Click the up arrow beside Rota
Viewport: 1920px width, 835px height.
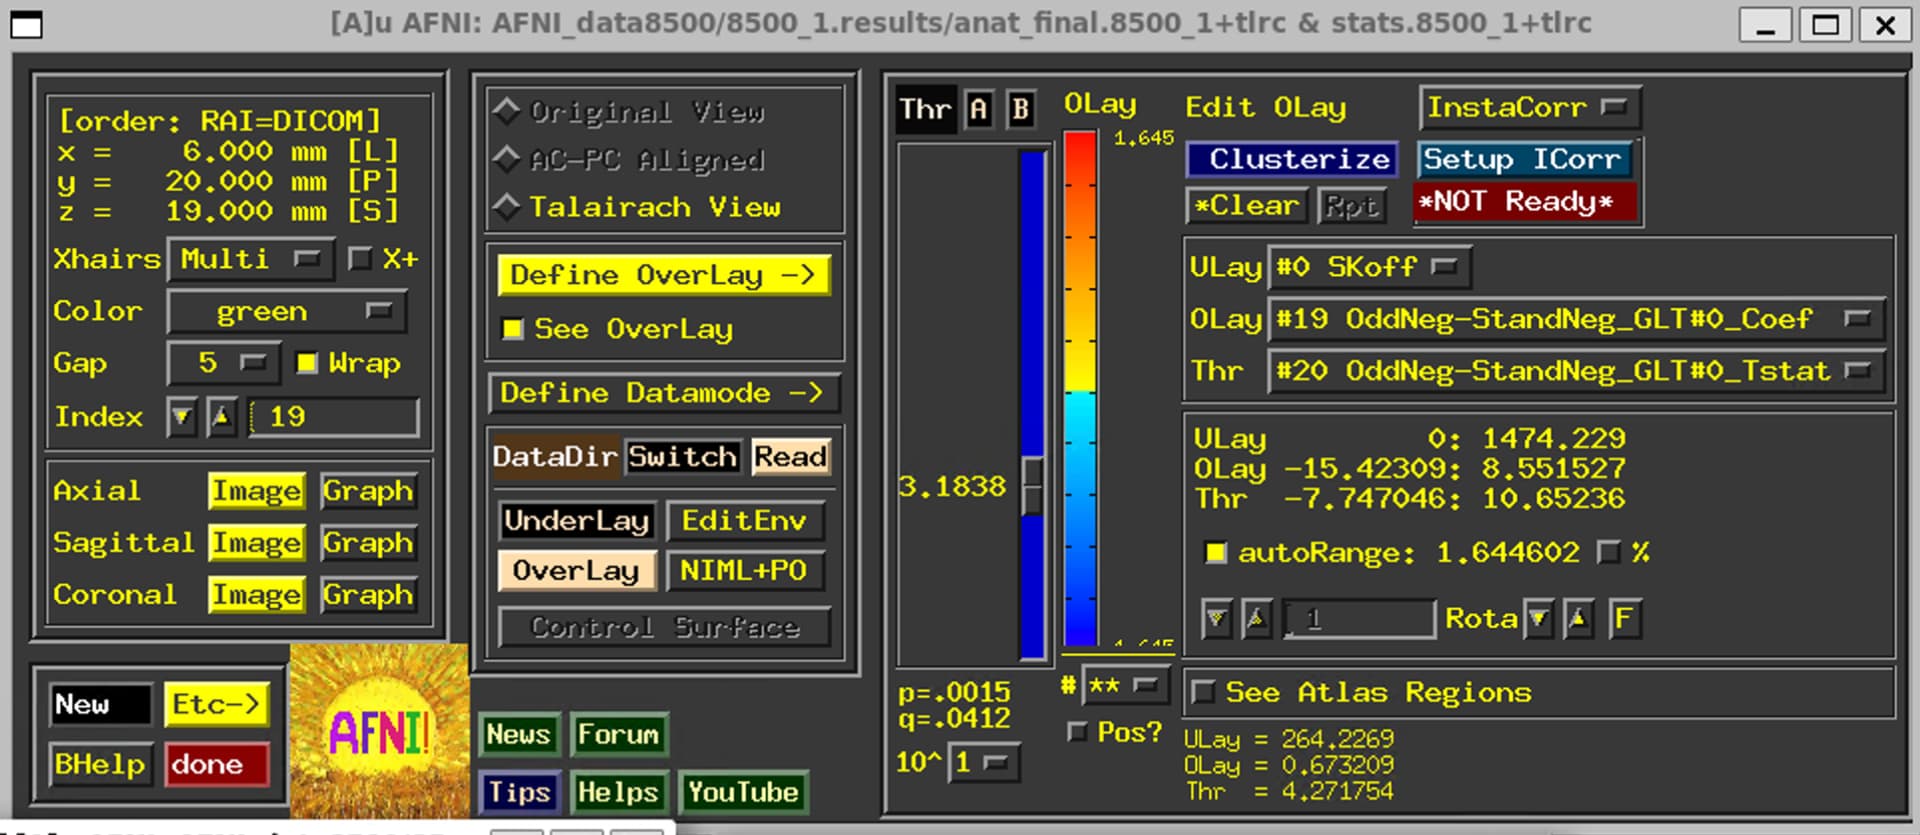[1578, 619]
